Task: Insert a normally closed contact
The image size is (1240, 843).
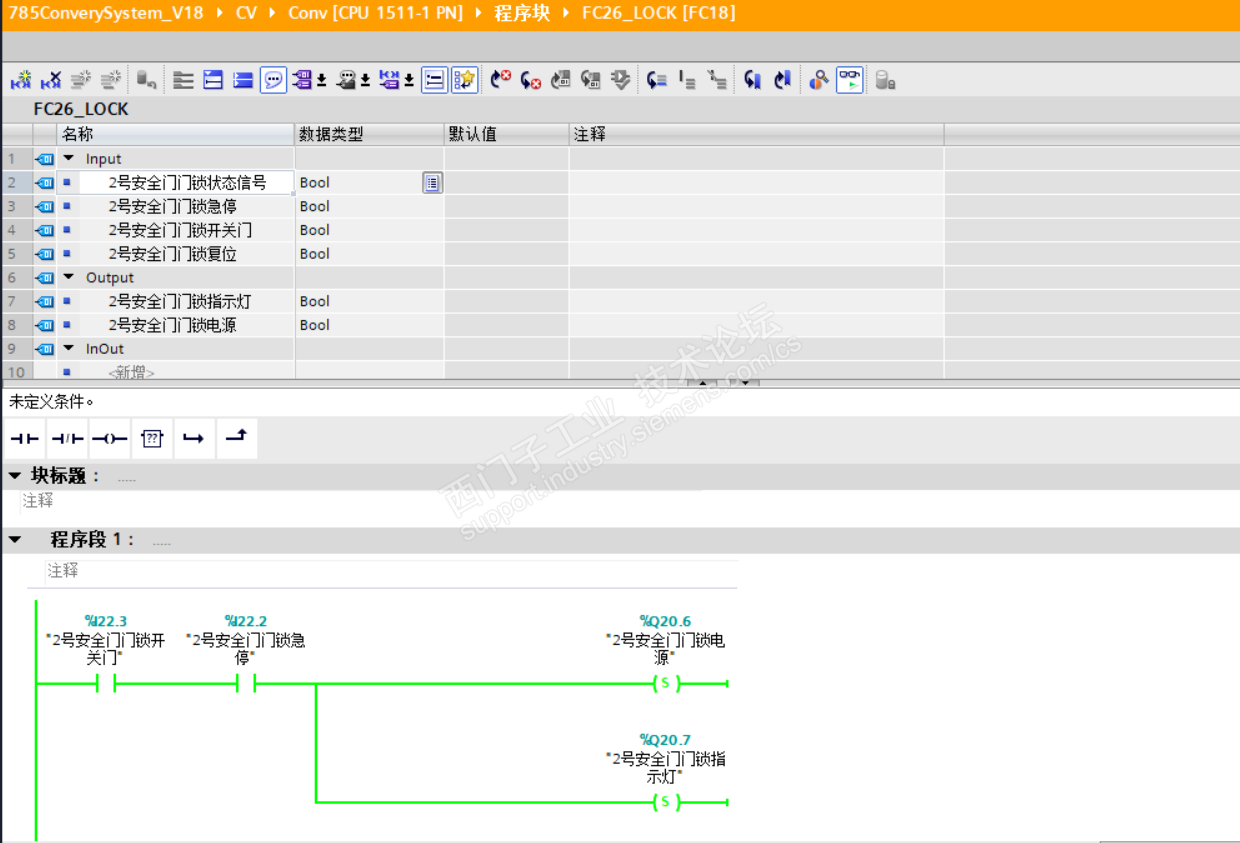Action: [67, 439]
